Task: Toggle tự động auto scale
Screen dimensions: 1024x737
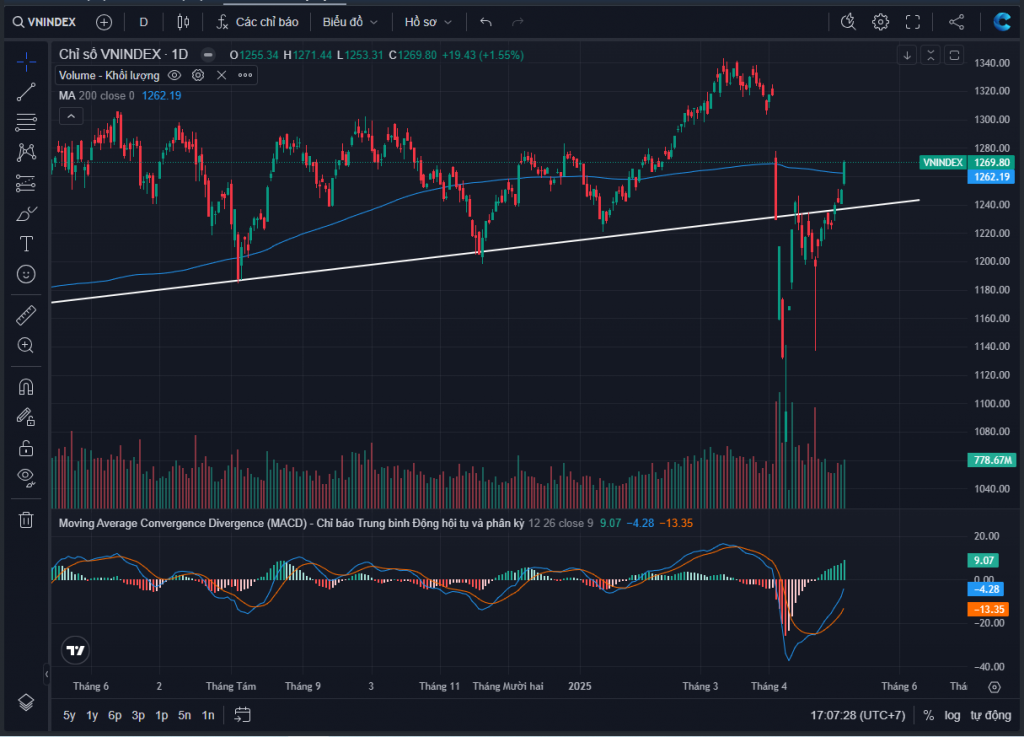Action: (x=991, y=715)
